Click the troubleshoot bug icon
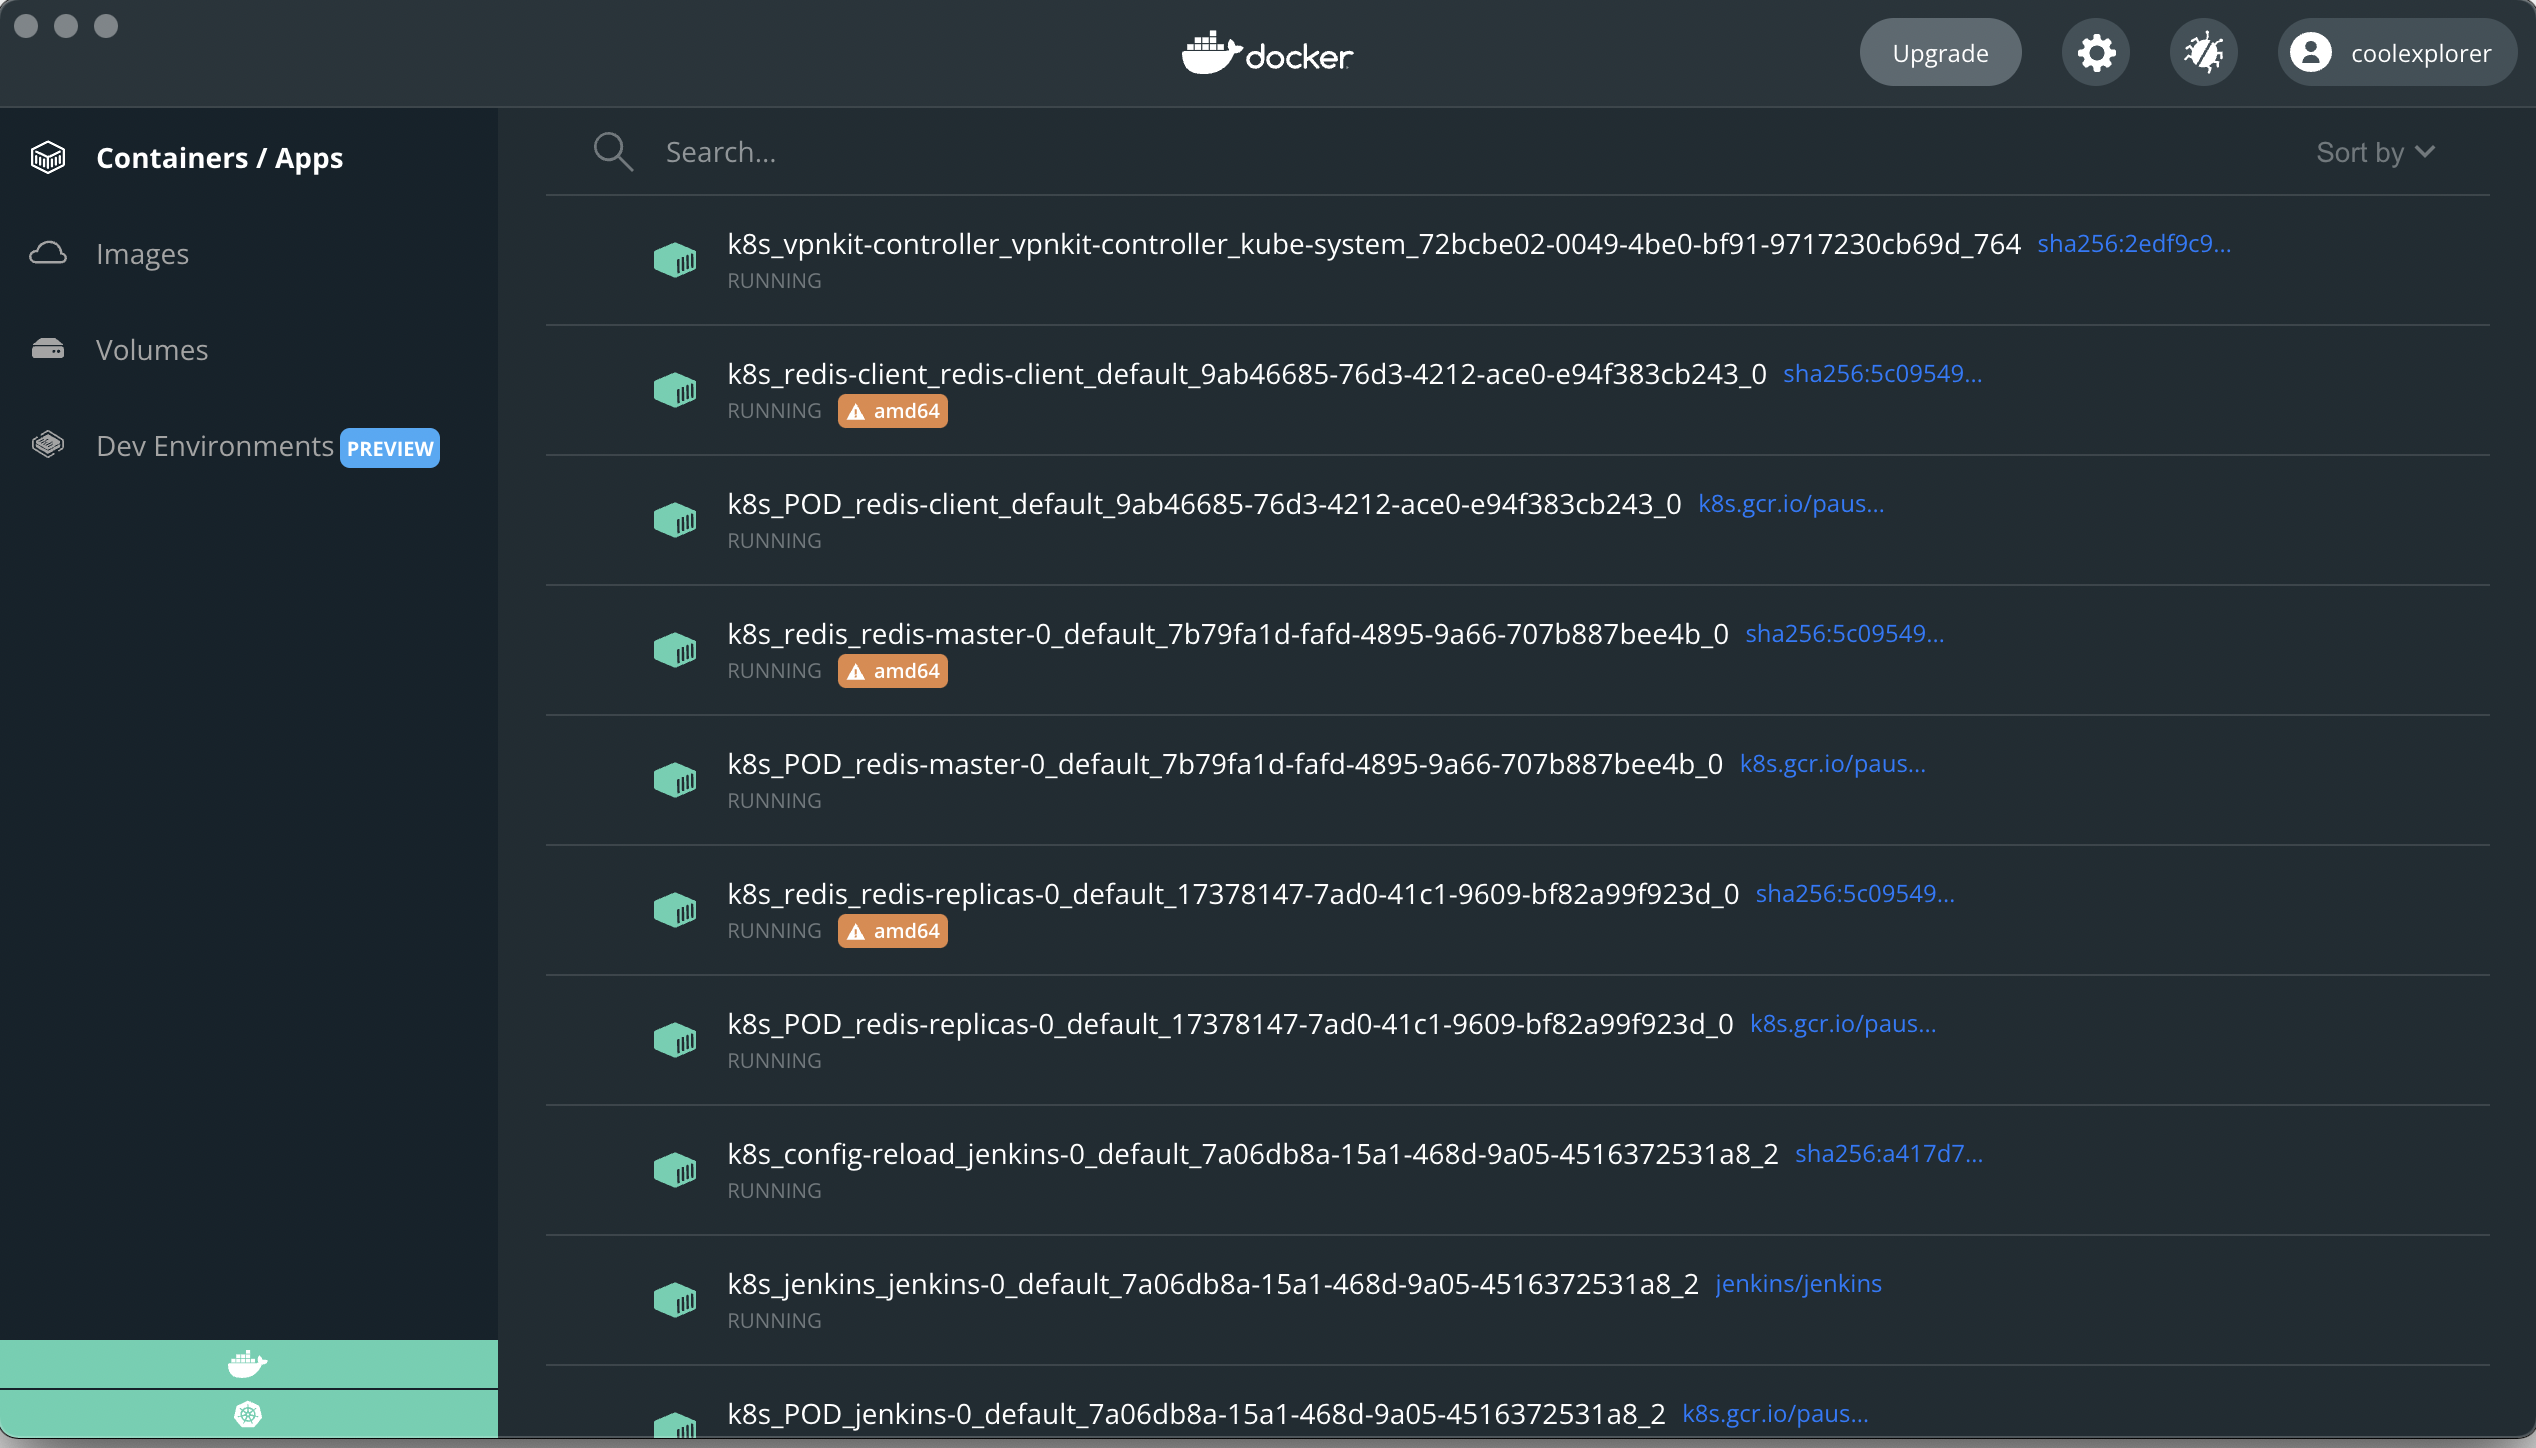Image resolution: width=2536 pixels, height=1448 pixels. point(2203,53)
